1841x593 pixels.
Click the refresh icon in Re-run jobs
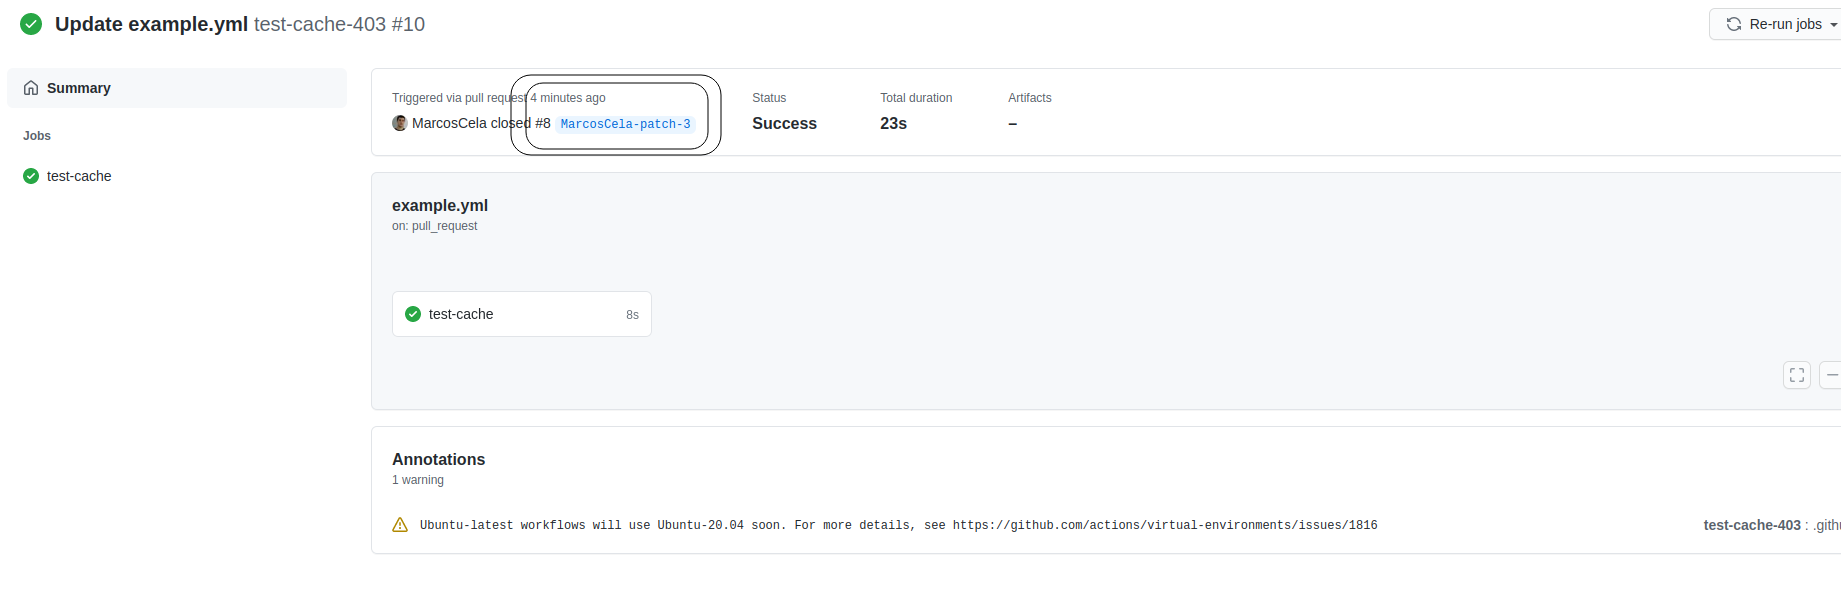(1734, 24)
